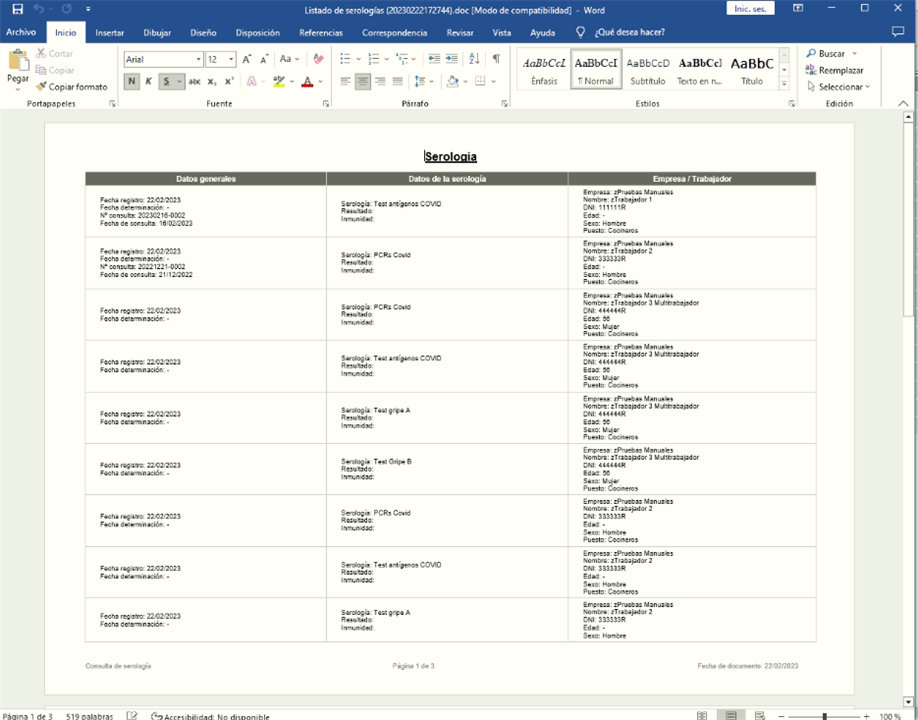Click the clear formatting eraser icon
The image size is (918, 720).
coord(318,59)
